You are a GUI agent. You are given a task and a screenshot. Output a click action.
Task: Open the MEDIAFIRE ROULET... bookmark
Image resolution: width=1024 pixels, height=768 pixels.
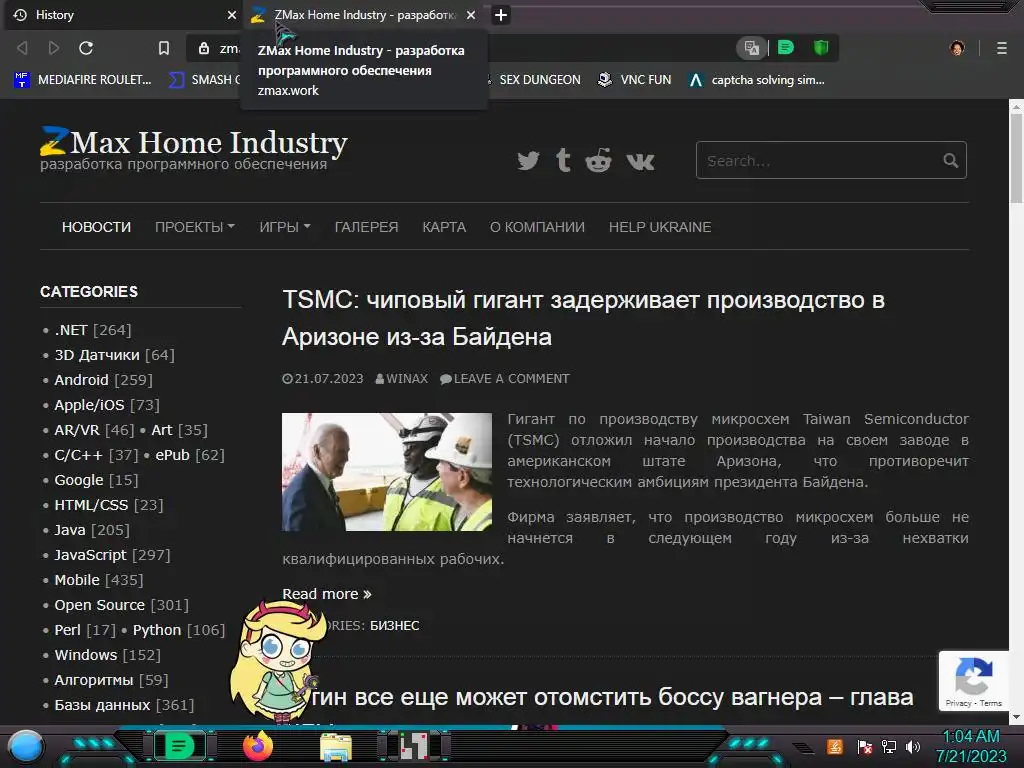point(82,80)
